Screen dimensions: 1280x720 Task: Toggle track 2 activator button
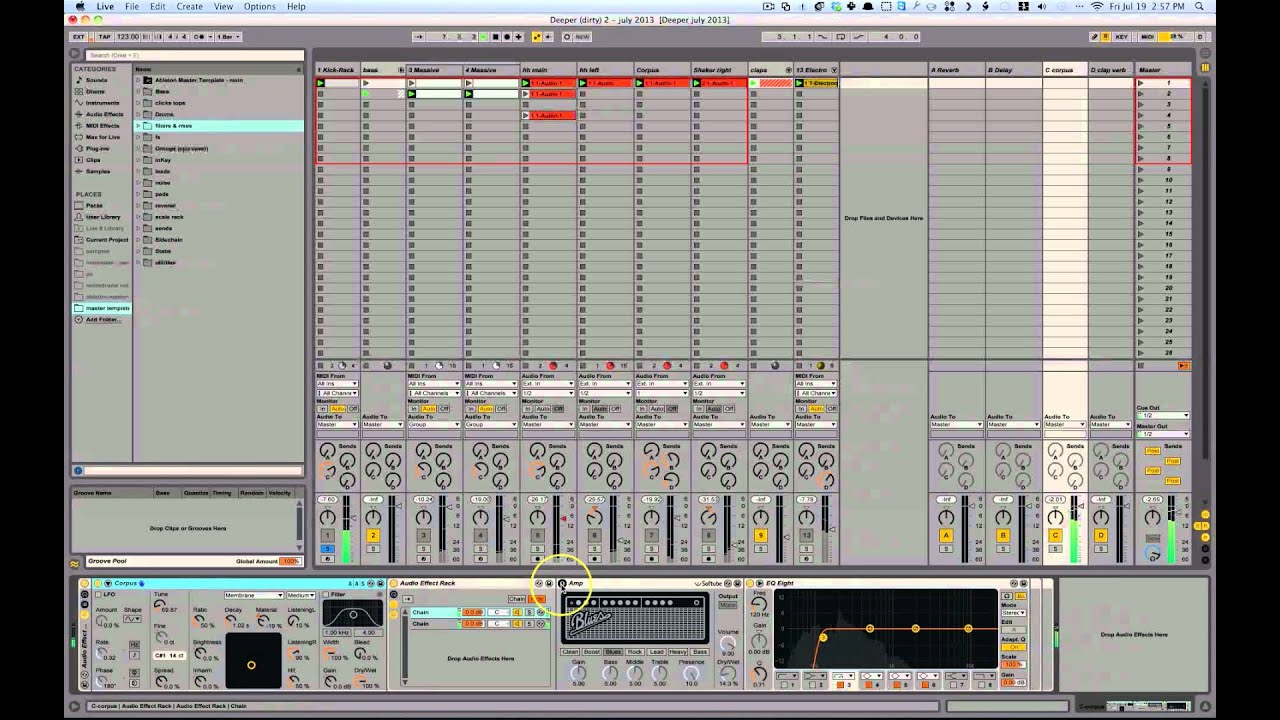pyautogui.click(x=373, y=536)
